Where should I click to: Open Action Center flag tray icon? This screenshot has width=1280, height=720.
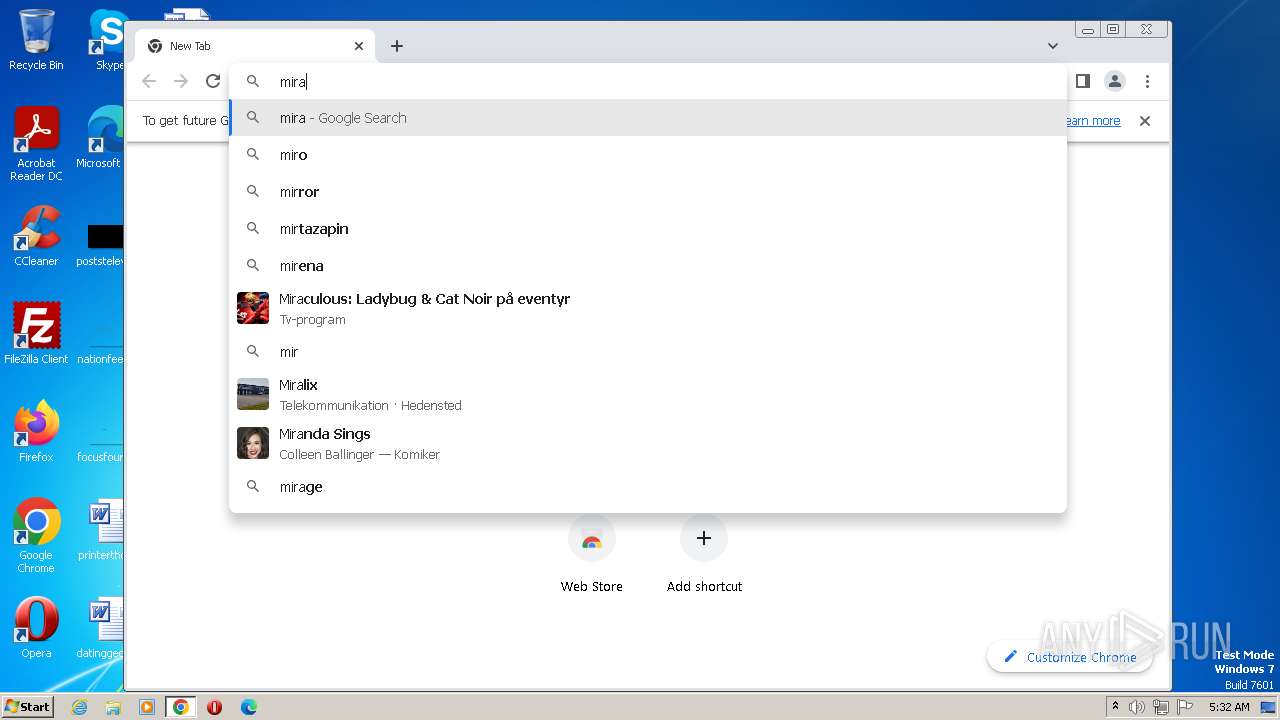[1184, 707]
